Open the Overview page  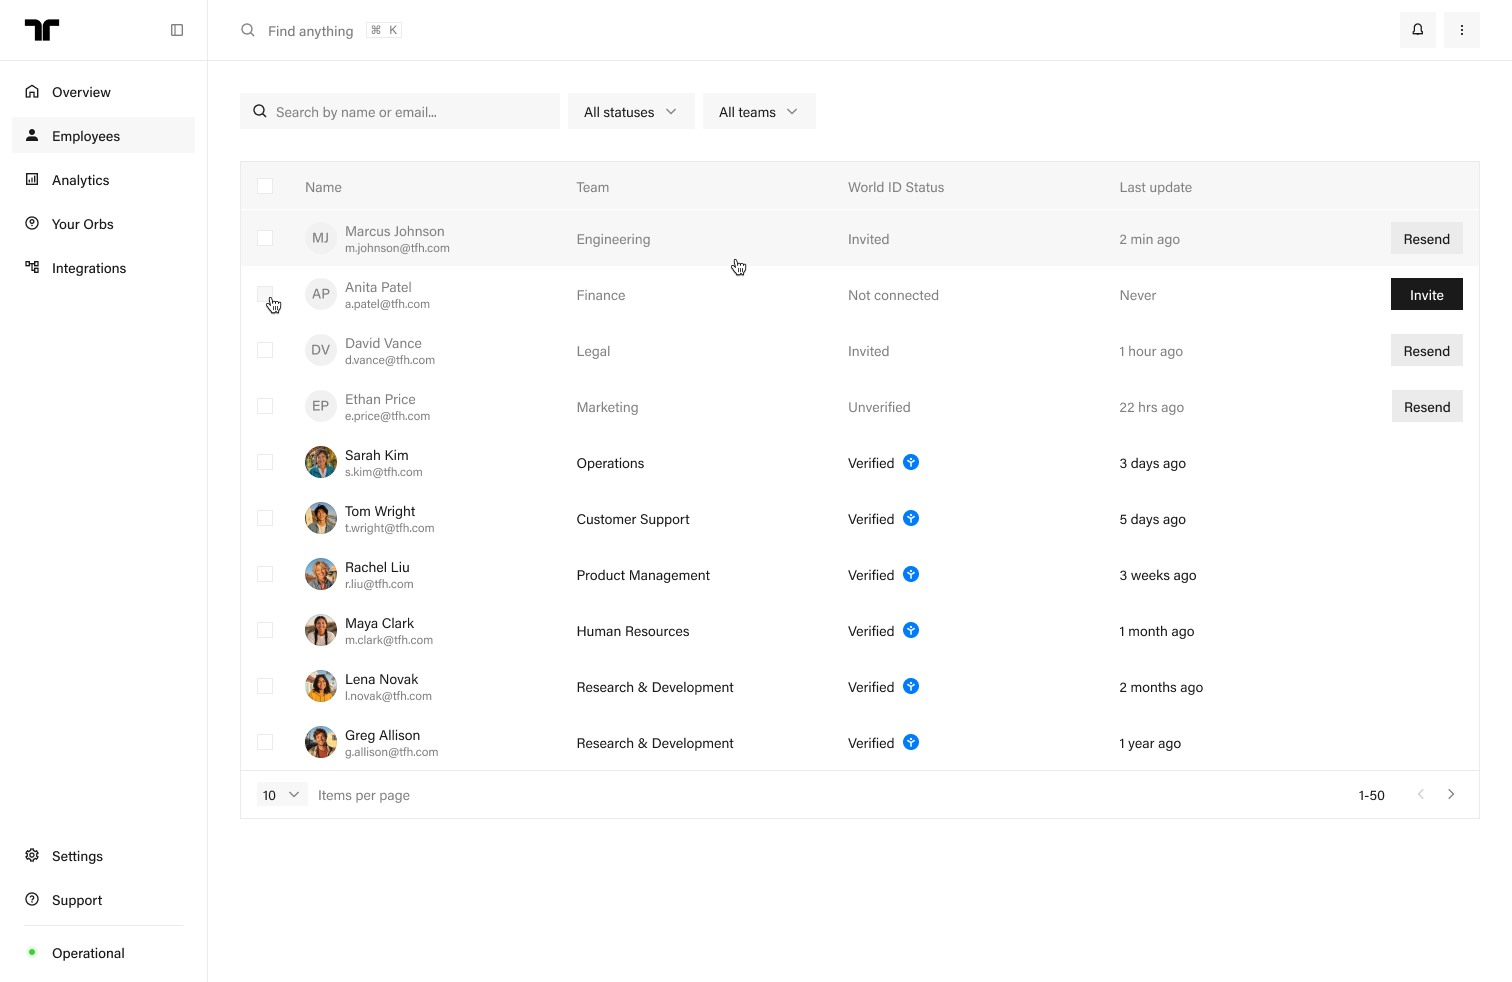(103, 92)
